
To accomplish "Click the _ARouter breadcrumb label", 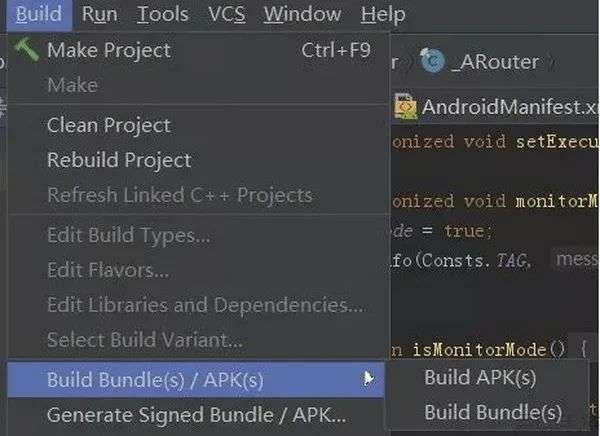I will click(495, 62).
